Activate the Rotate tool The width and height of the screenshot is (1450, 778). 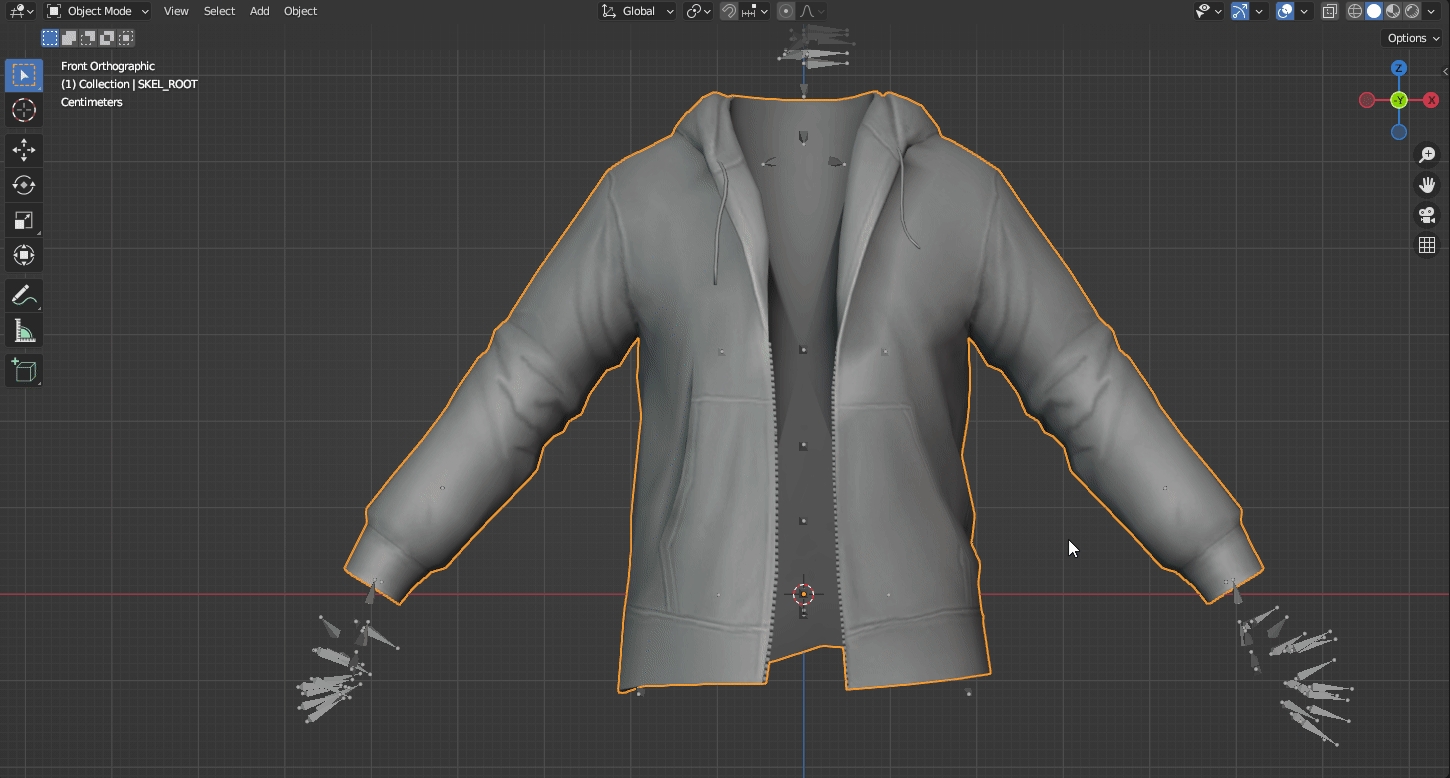click(24, 185)
